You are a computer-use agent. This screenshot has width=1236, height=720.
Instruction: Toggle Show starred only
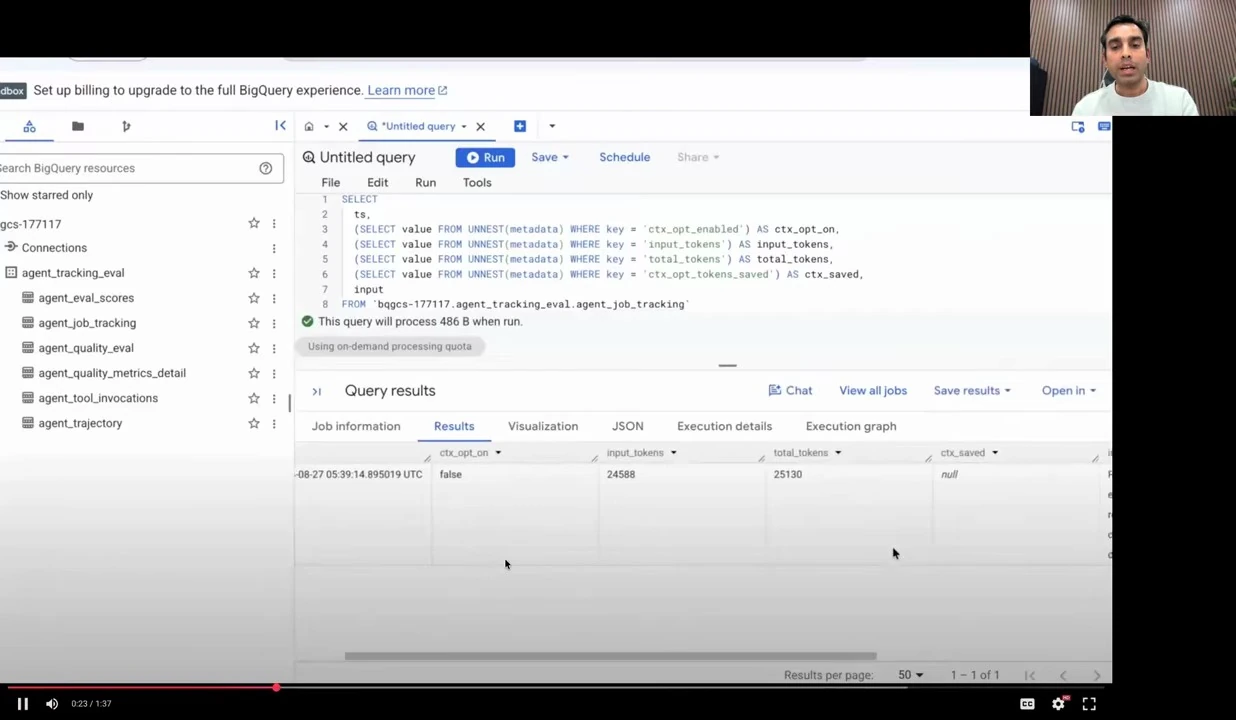point(46,195)
